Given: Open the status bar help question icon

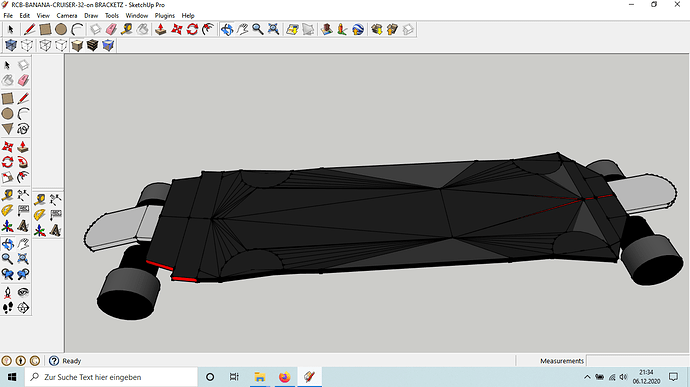Looking at the screenshot, I should coord(54,361).
